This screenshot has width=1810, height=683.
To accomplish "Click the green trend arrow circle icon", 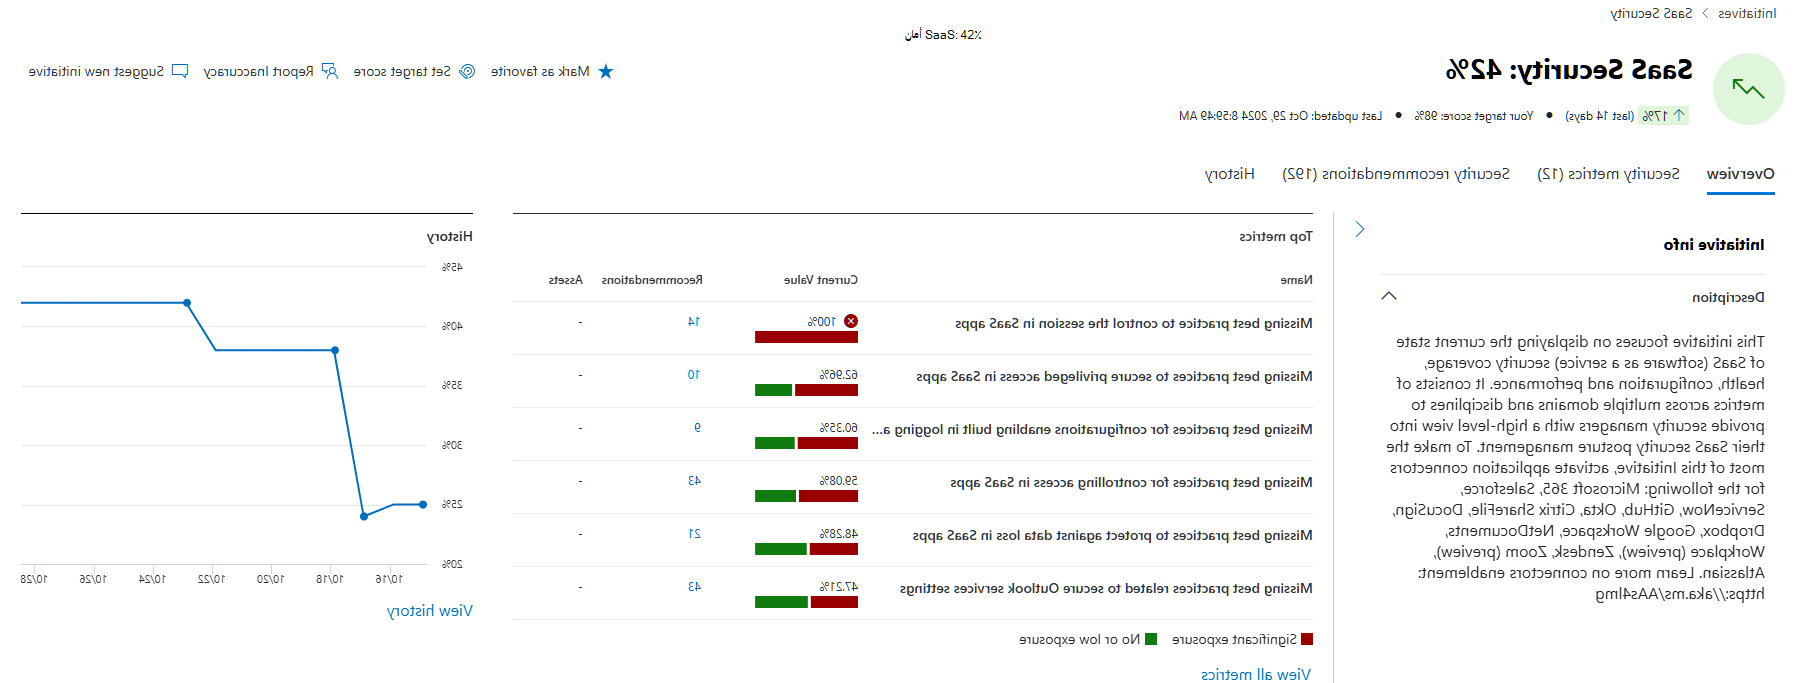I will tap(1748, 89).
